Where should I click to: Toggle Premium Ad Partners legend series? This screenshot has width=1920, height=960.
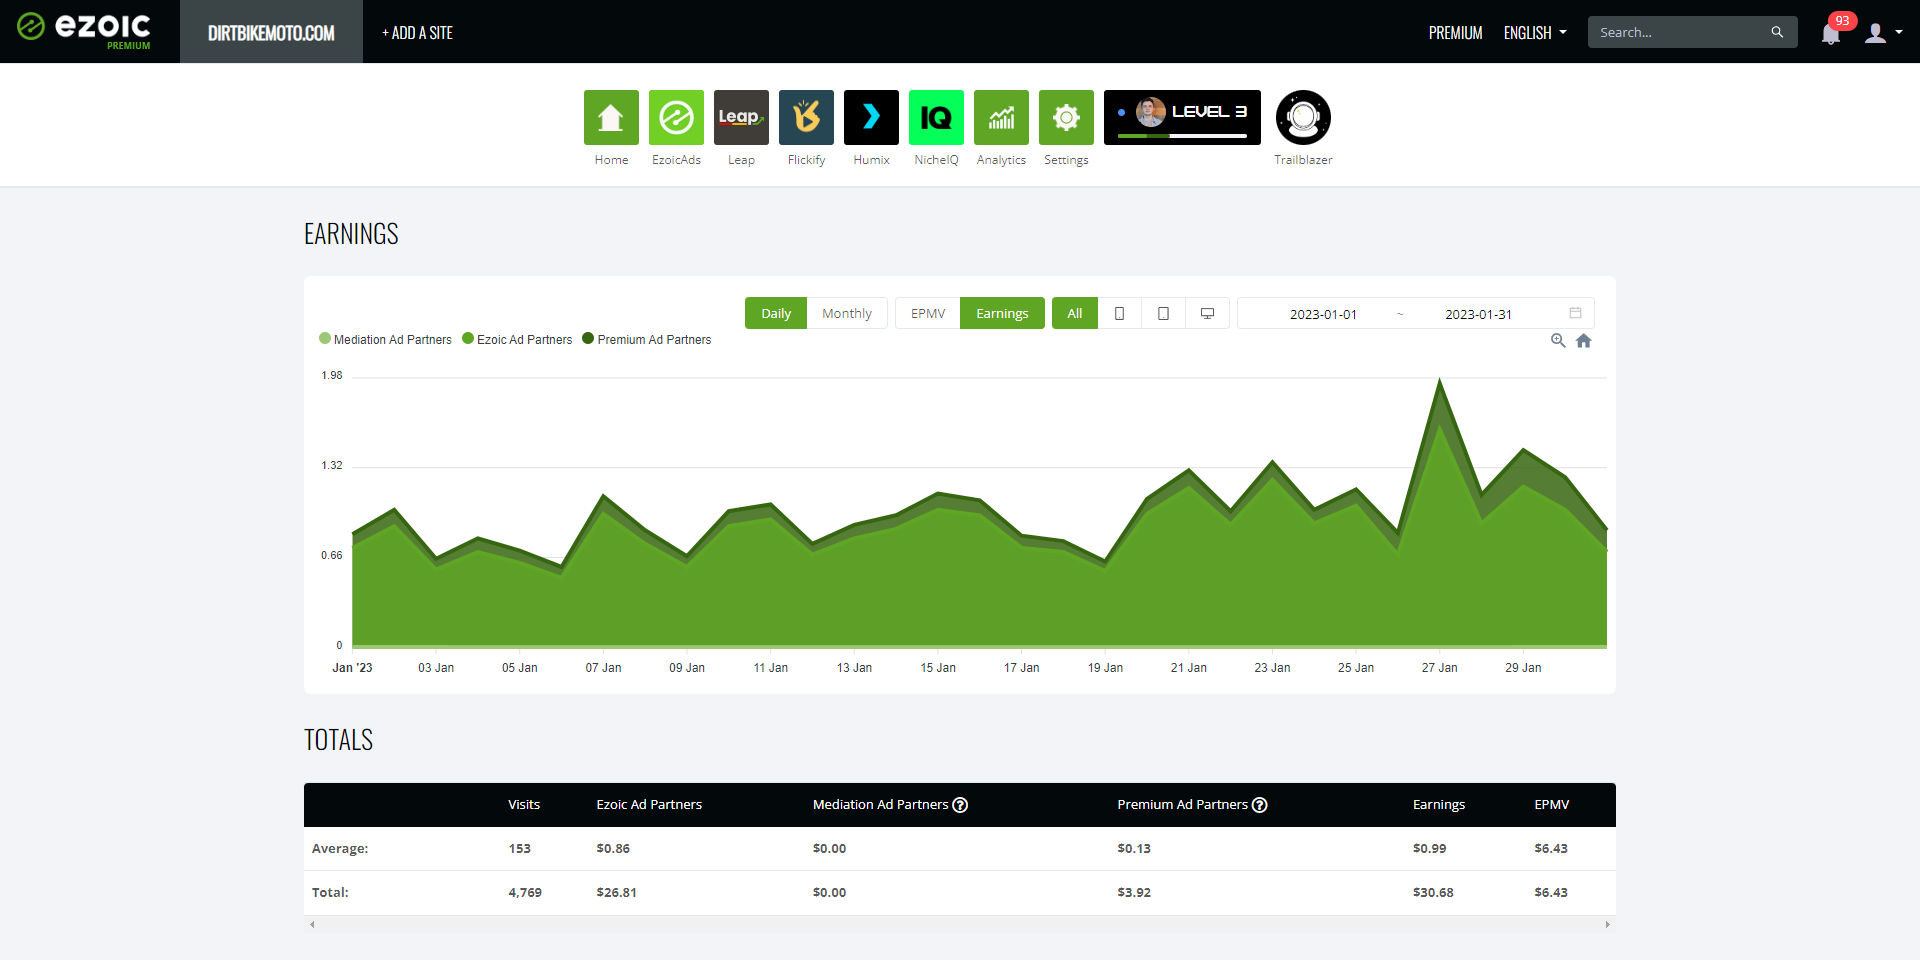[647, 339]
